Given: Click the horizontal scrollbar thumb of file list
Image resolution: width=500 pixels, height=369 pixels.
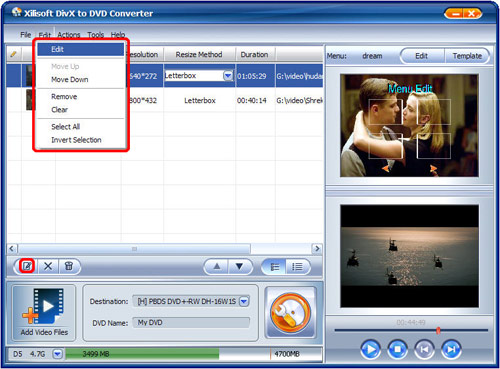Looking at the screenshot, I should pos(134,249).
